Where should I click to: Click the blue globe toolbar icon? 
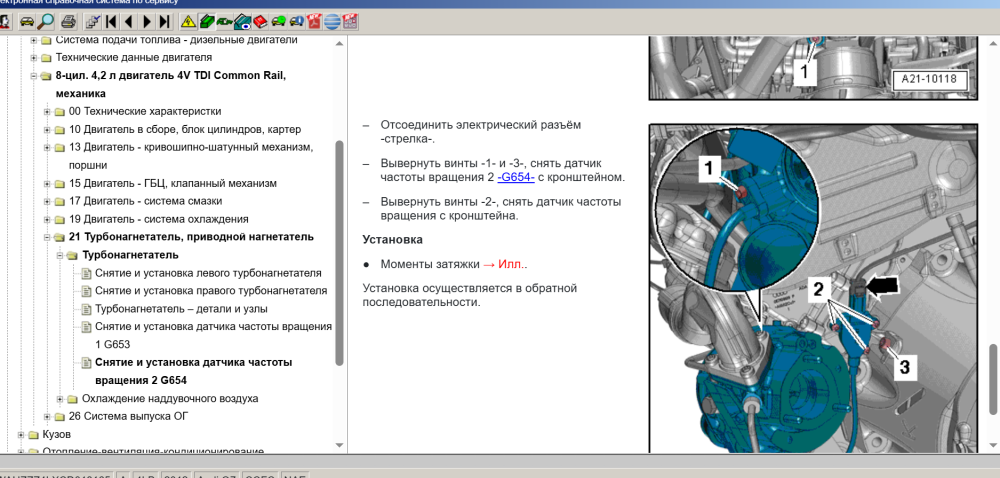(x=332, y=22)
